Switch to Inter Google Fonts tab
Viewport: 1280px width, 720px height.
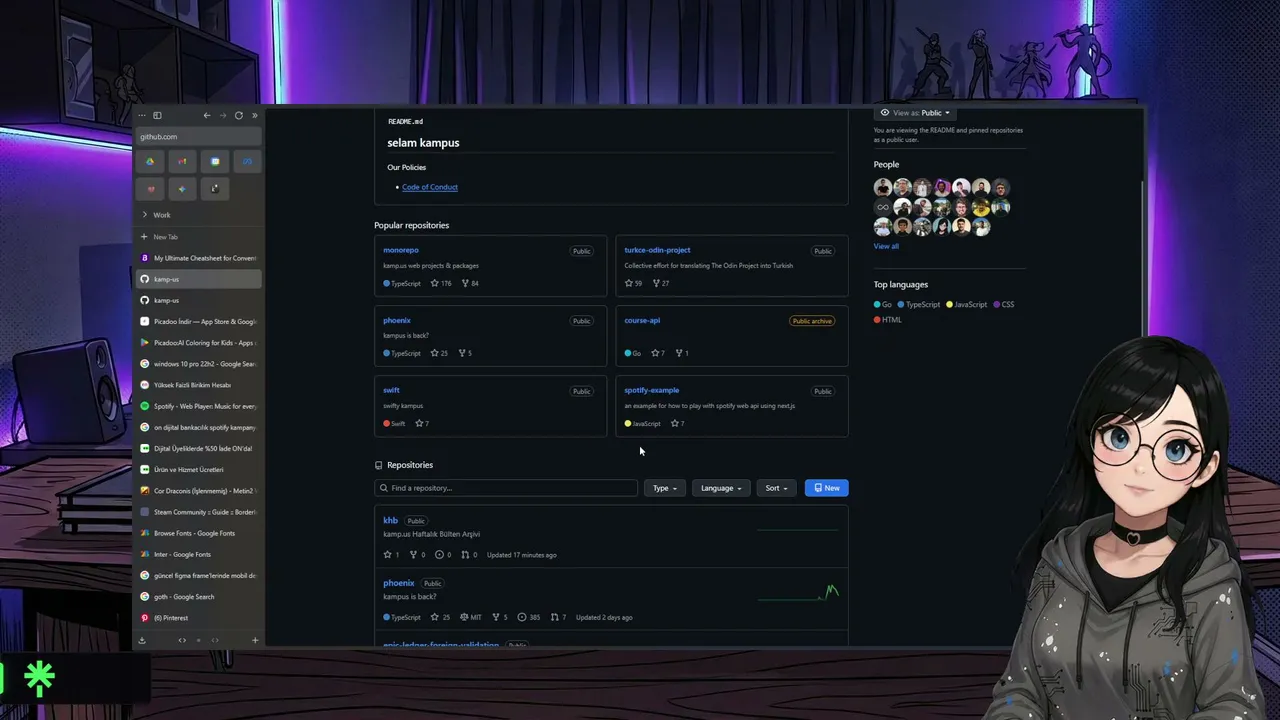tap(198, 554)
